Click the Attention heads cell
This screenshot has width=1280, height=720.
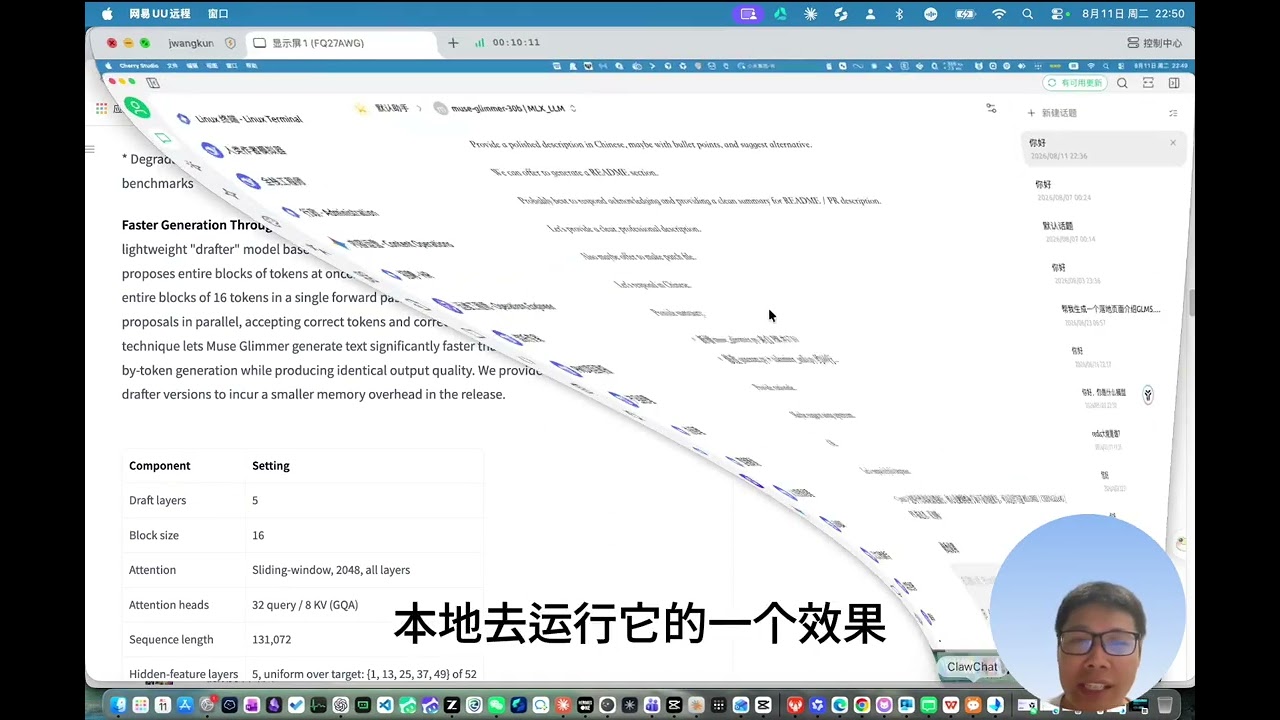coord(169,605)
